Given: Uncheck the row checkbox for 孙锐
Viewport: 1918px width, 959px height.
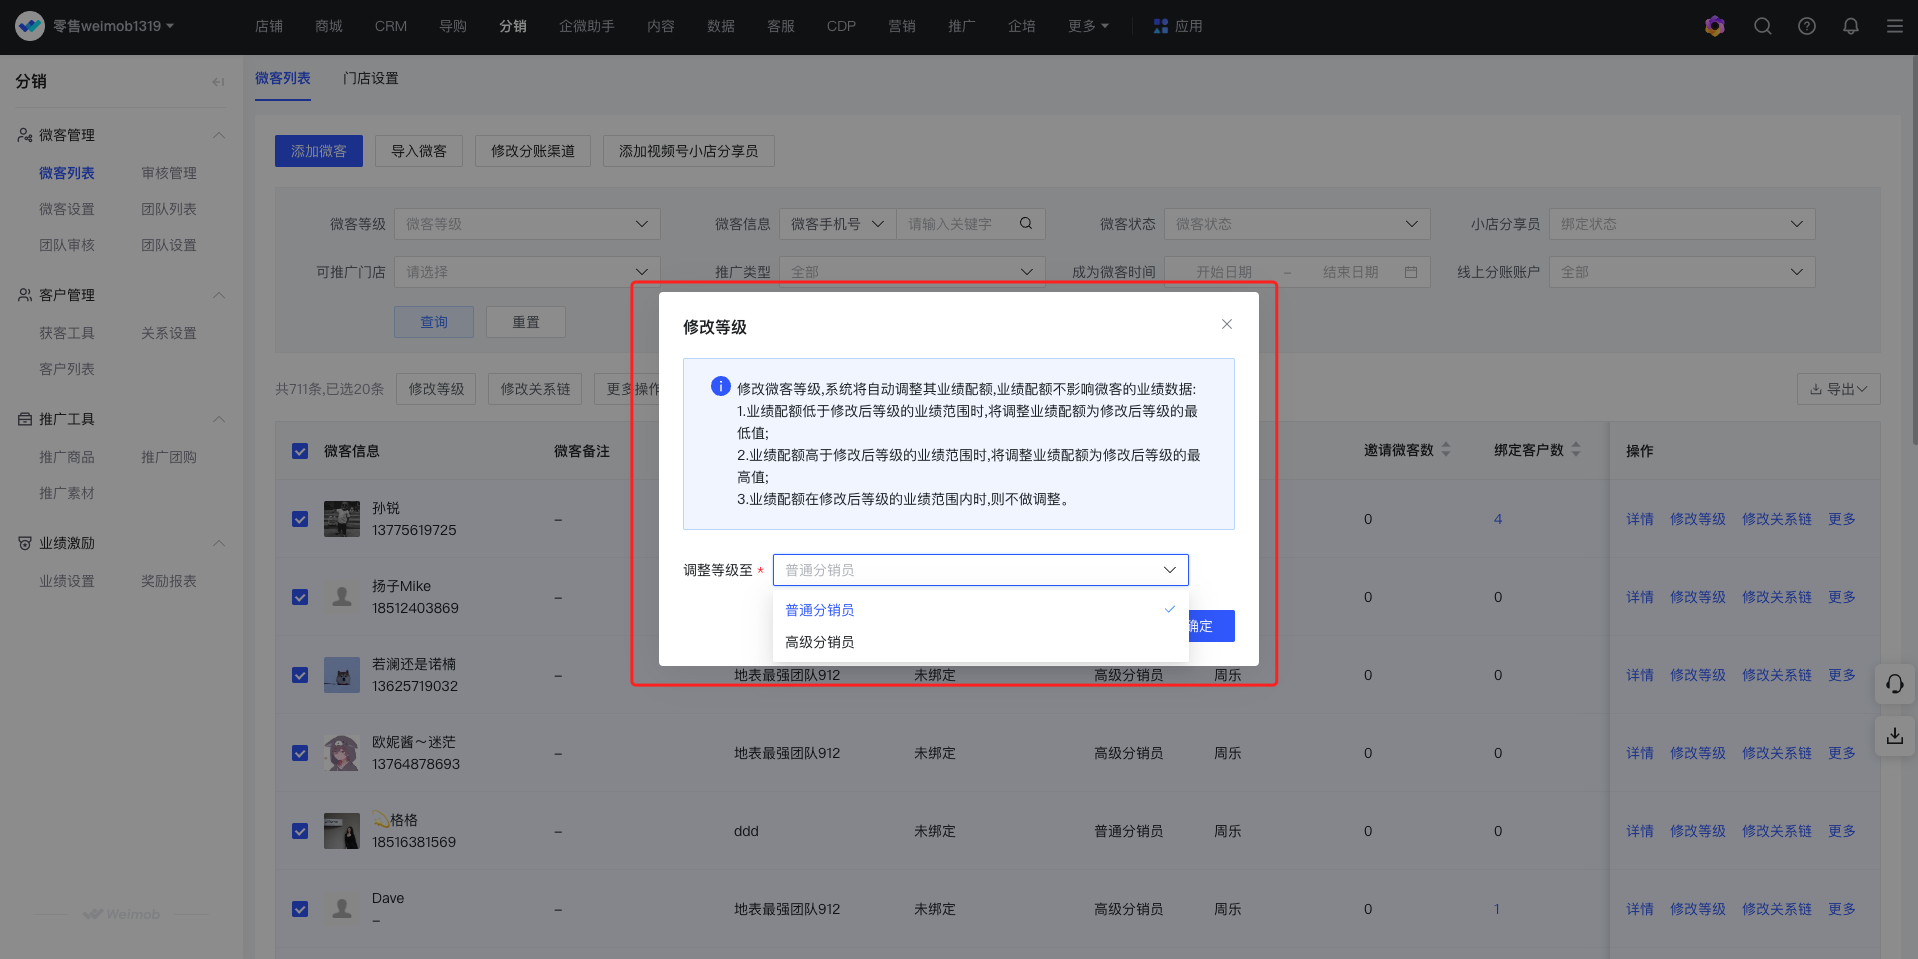Looking at the screenshot, I should tap(300, 519).
